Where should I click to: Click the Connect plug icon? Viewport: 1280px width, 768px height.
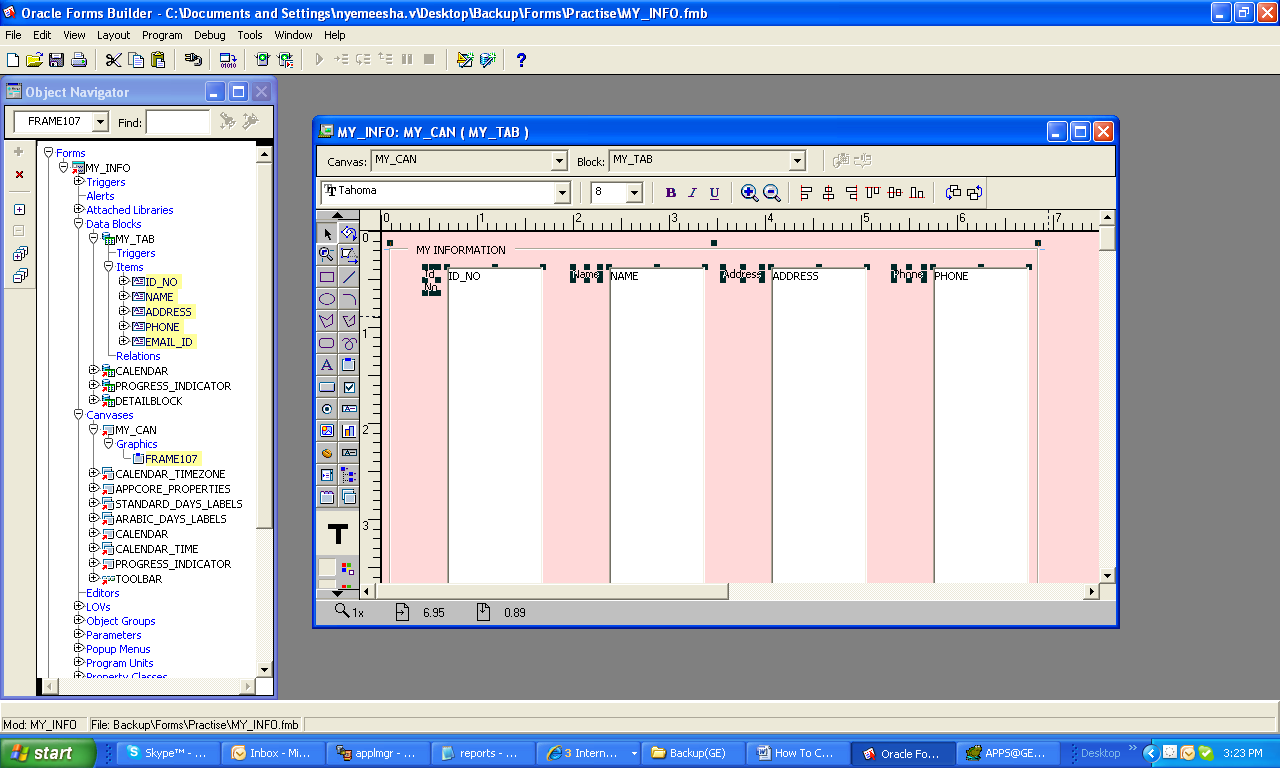[x=193, y=60]
